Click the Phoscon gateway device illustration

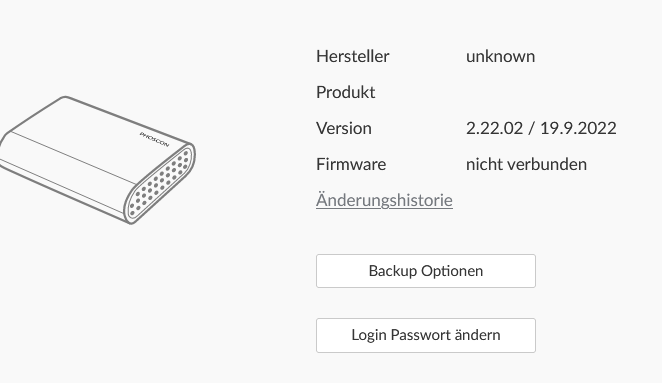tap(98, 160)
